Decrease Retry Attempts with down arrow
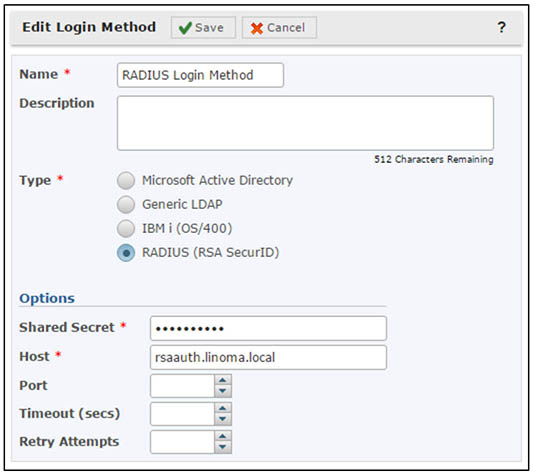Viewport: 533px width, 476px height. coord(223,447)
